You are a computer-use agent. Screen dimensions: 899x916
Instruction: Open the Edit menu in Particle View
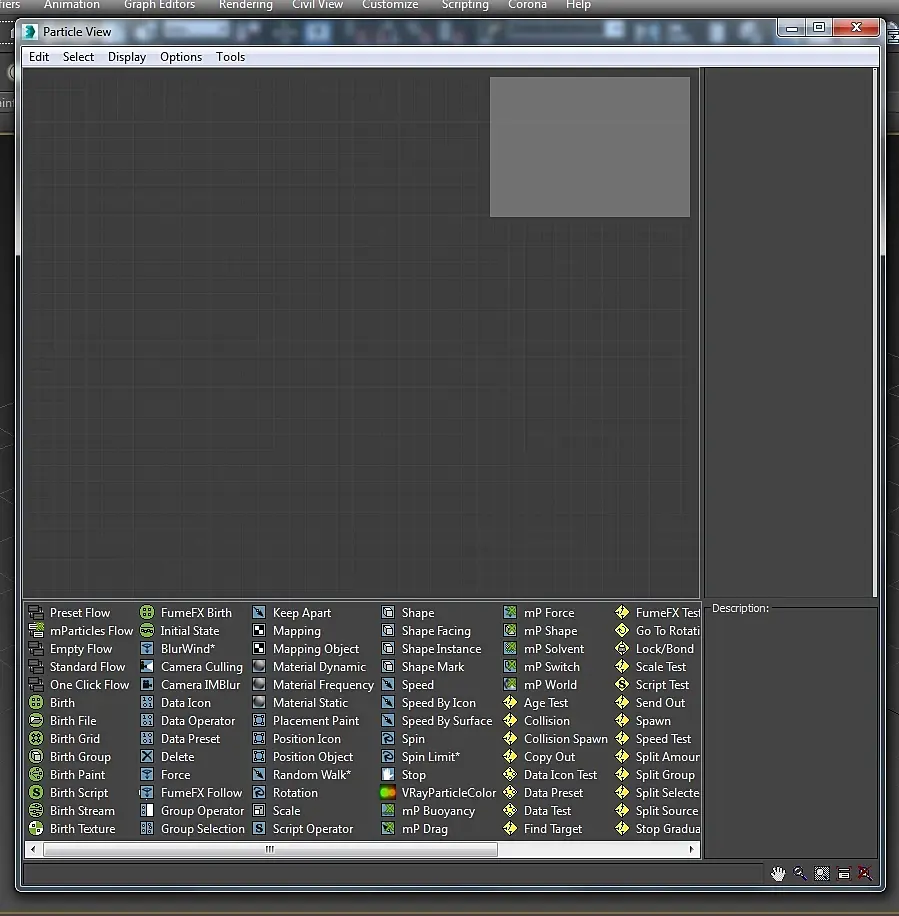39,57
